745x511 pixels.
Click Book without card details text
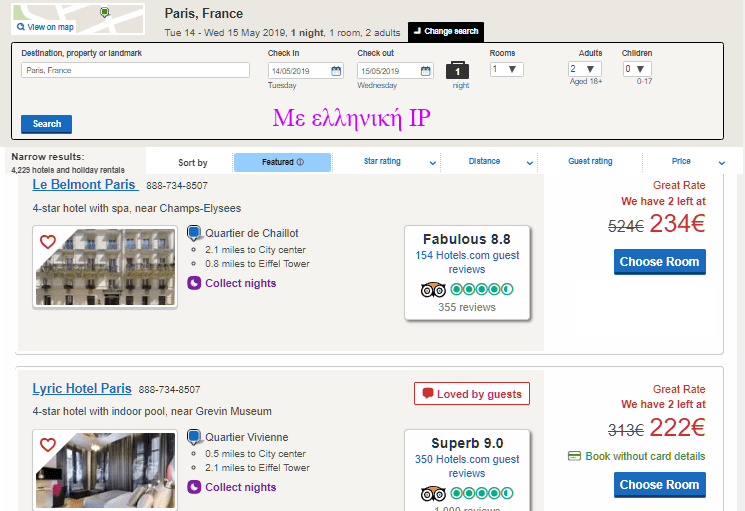pos(645,456)
